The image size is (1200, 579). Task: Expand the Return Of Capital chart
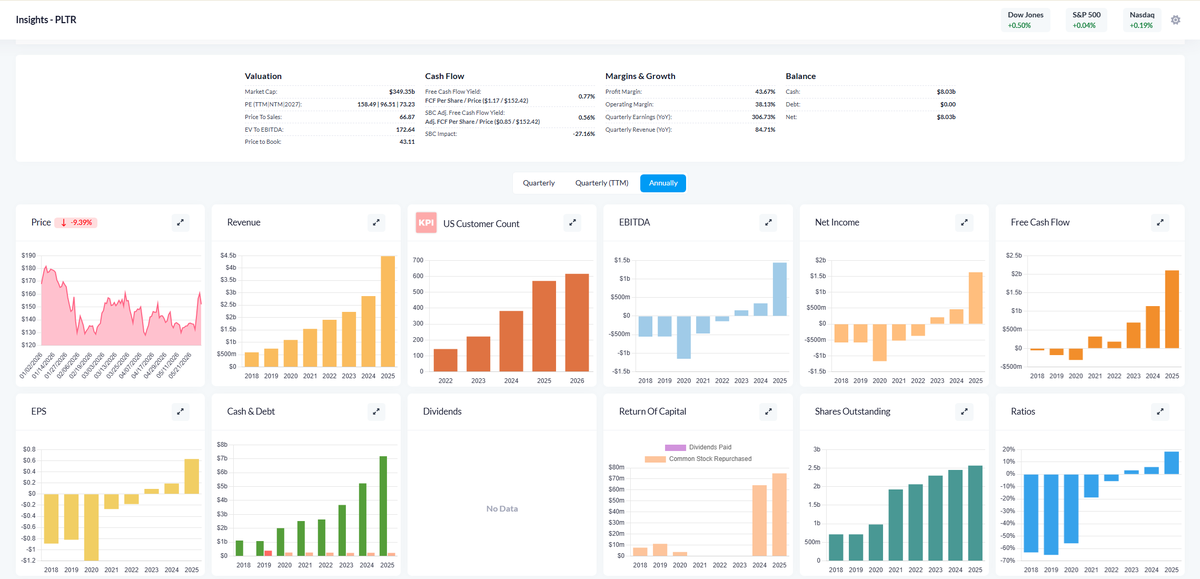click(768, 411)
